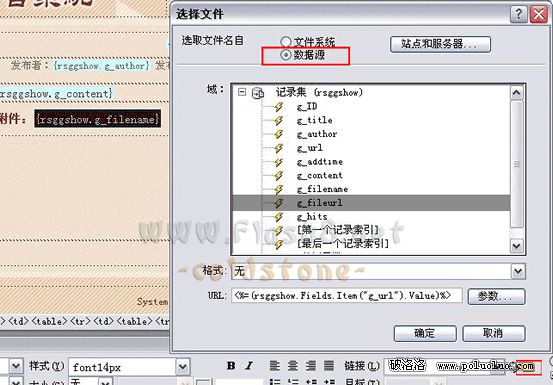
Task: Collapse the 记录集 (rsggshow) tree node
Action: click(242, 92)
